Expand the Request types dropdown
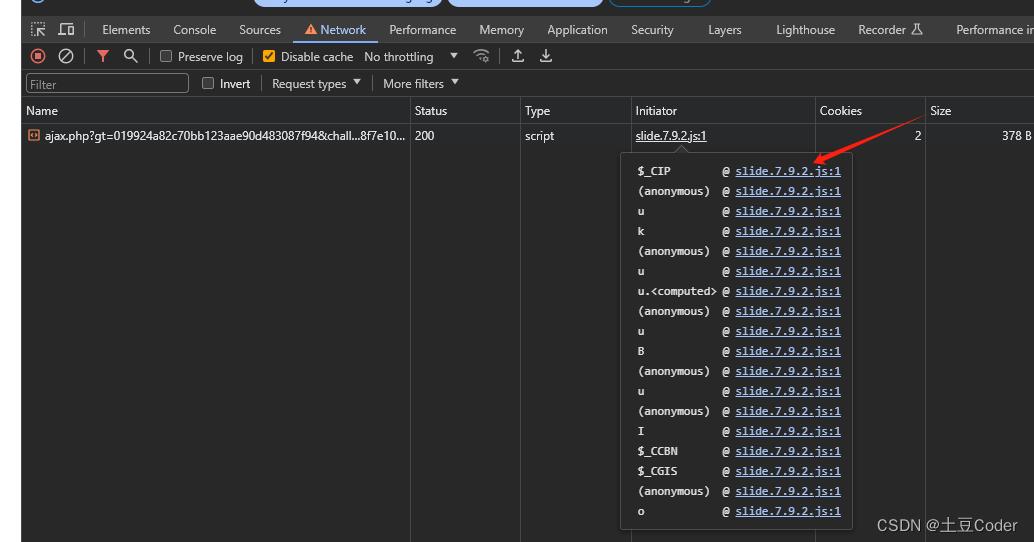The image size is (1034, 542). coord(316,84)
